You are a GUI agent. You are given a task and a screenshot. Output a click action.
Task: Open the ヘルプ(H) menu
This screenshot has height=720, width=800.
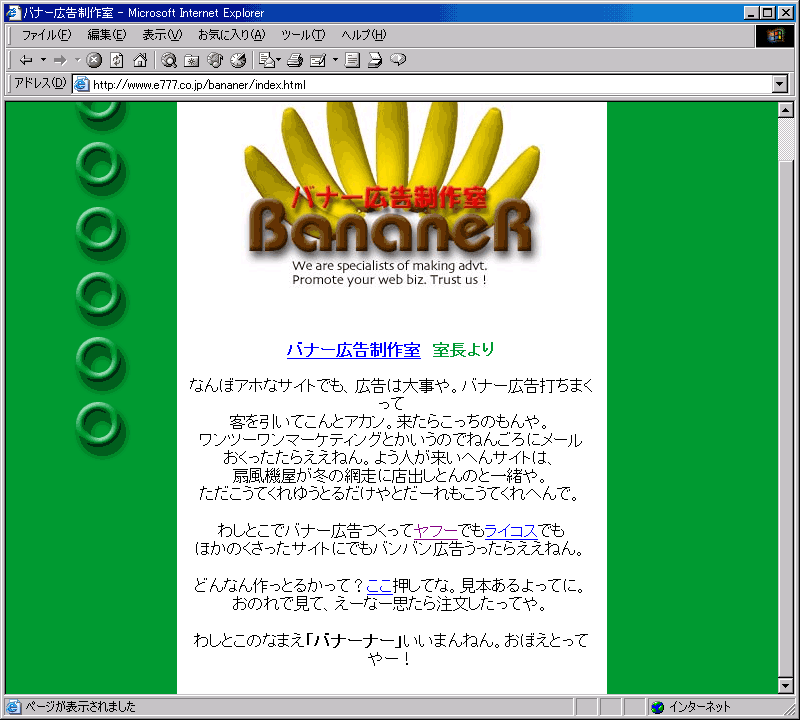363,35
